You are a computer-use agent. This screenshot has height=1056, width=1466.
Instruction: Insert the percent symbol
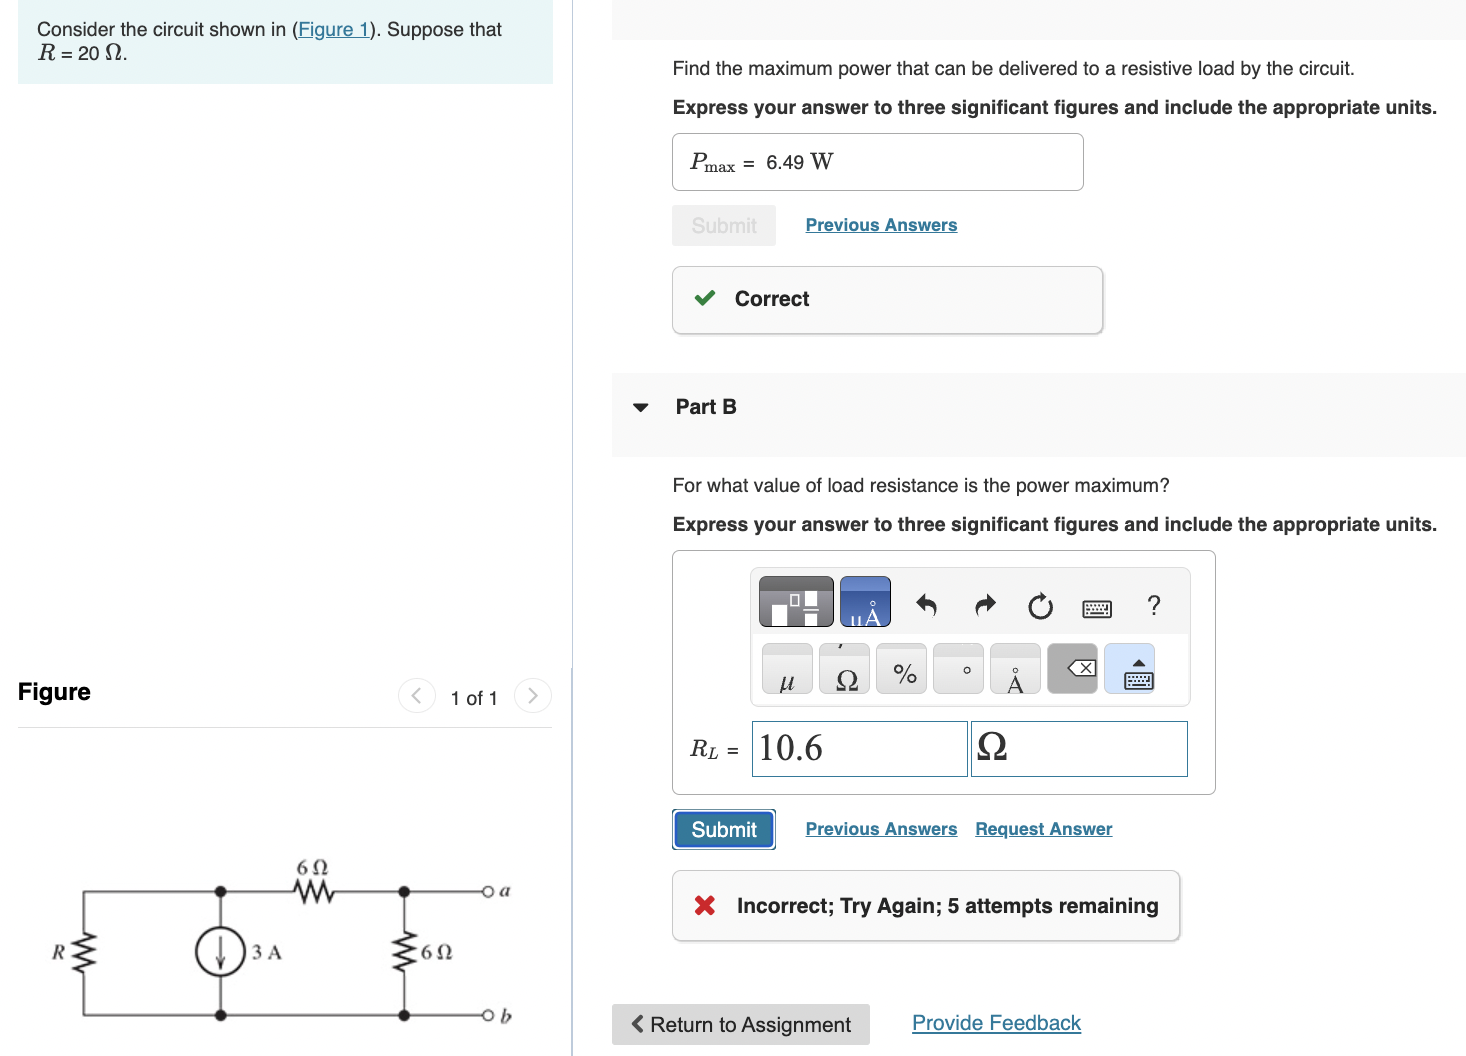(902, 670)
